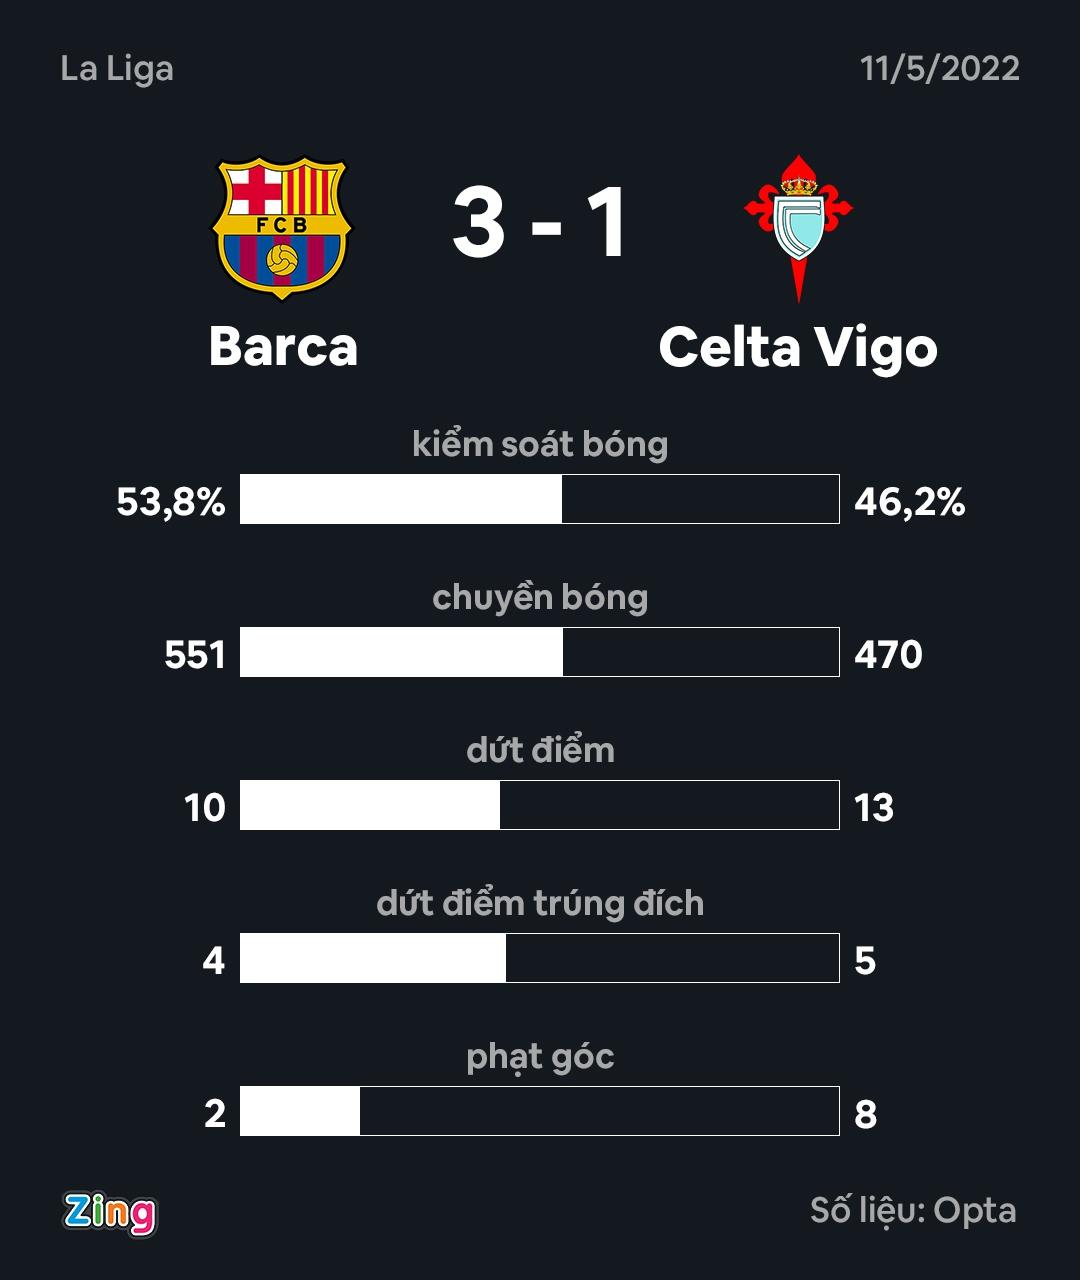Click the phạt góc corners bar
1080x1280 pixels.
tap(540, 1111)
